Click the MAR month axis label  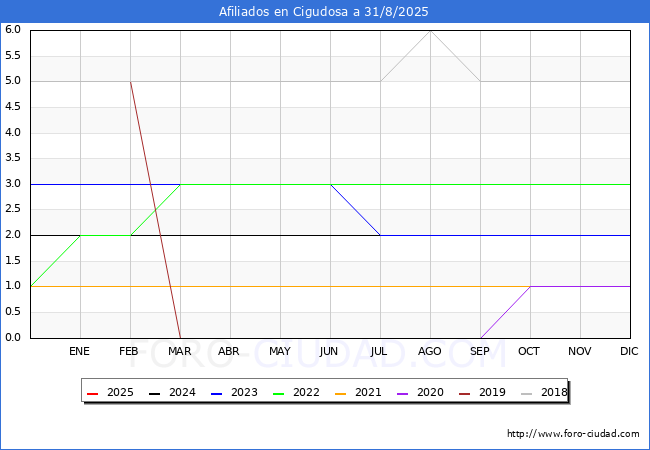coord(179,351)
